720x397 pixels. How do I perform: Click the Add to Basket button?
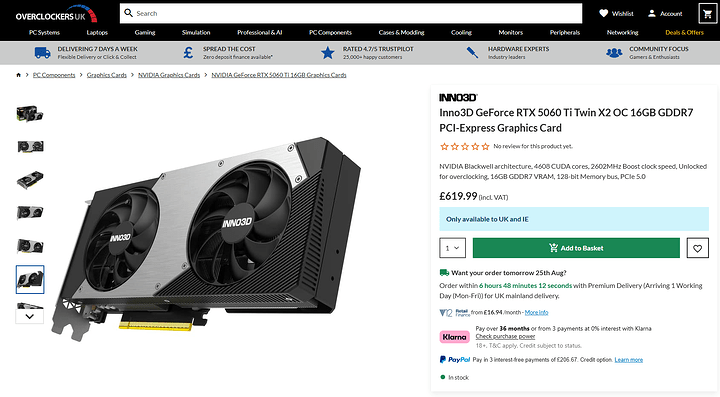pyautogui.click(x=576, y=248)
